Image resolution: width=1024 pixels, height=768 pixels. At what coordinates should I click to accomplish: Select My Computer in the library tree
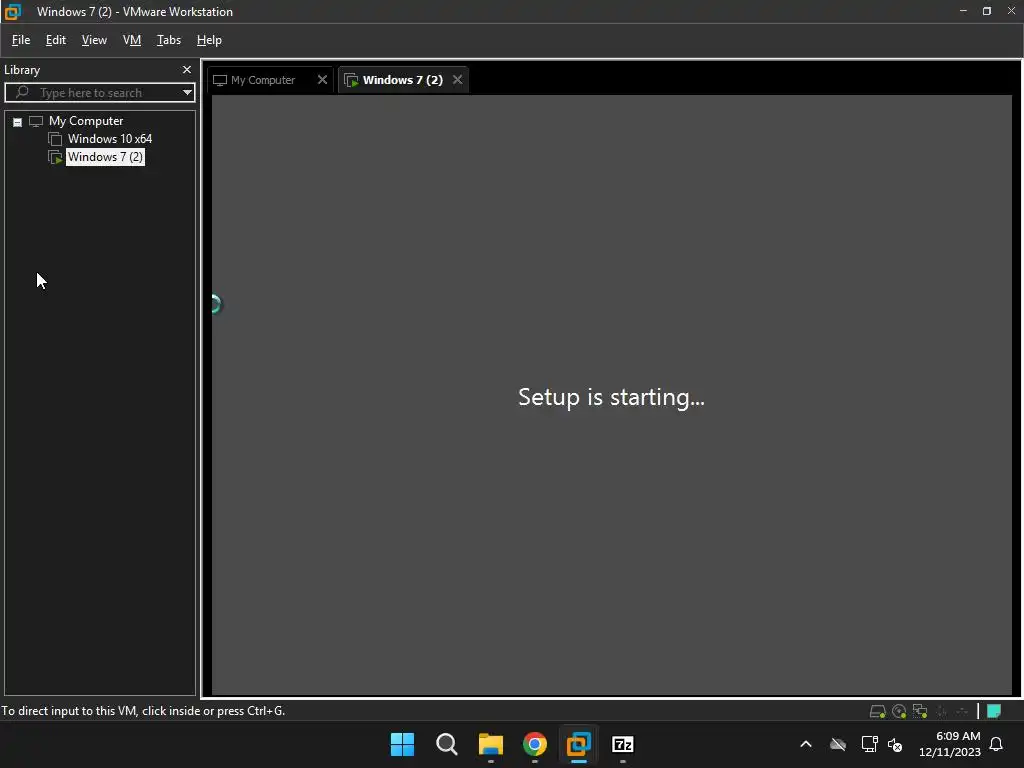click(86, 121)
